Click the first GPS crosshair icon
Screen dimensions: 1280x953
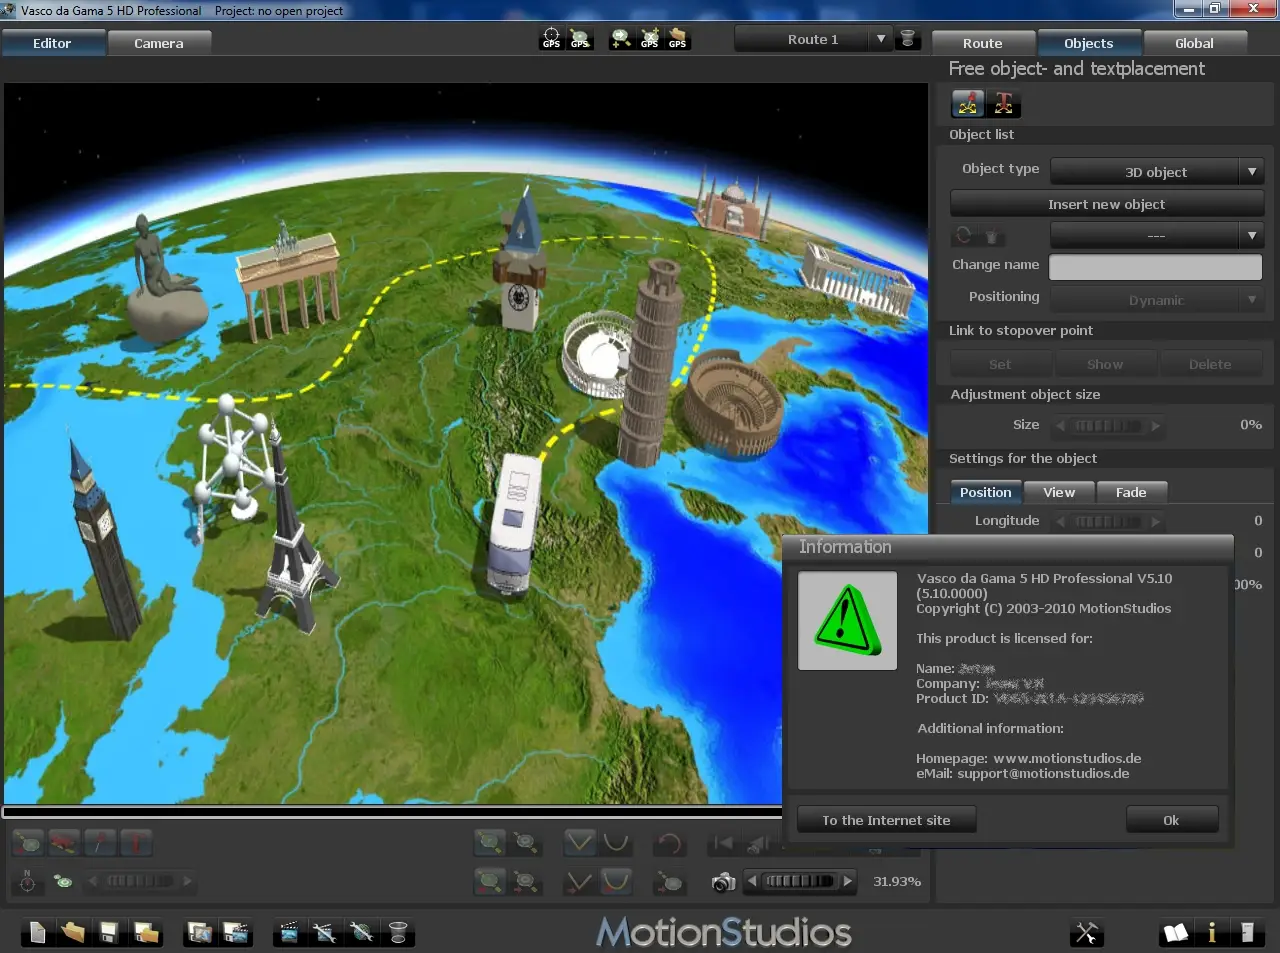click(551, 39)
